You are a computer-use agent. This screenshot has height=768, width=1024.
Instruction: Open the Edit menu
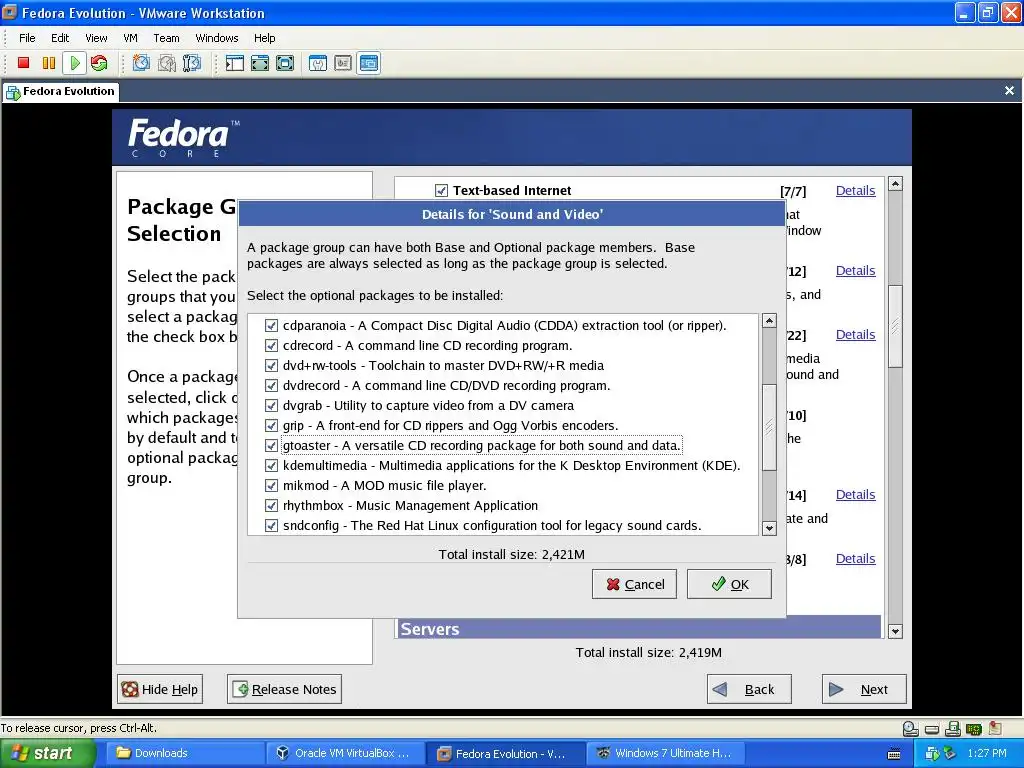pos(60,38)
